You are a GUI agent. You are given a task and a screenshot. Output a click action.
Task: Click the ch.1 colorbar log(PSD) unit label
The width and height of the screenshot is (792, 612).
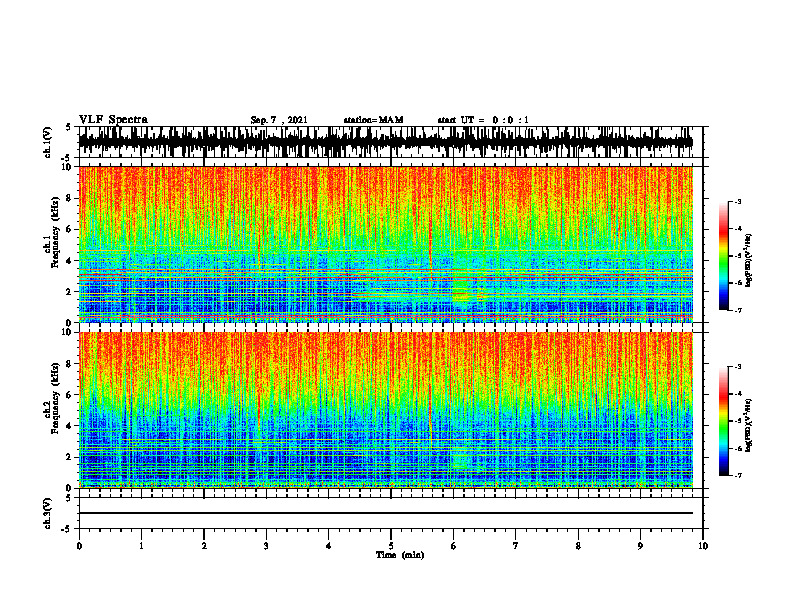[749, 261]
